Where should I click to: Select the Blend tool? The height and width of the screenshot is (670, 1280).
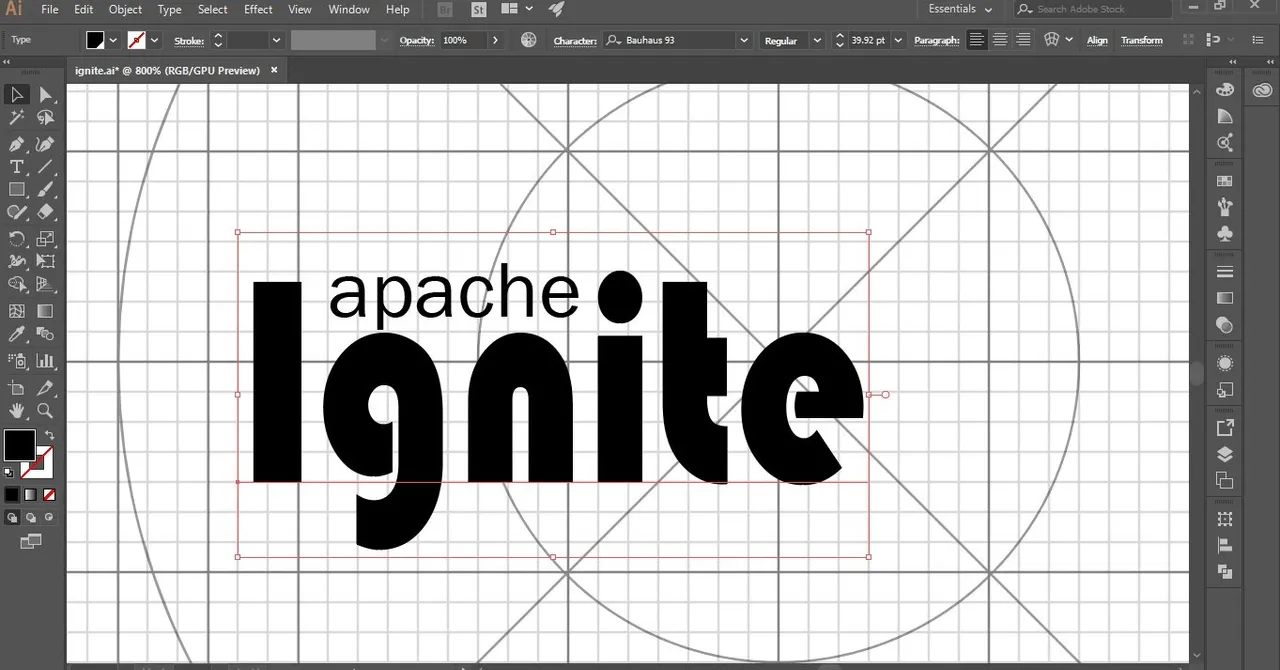(45, 334)
